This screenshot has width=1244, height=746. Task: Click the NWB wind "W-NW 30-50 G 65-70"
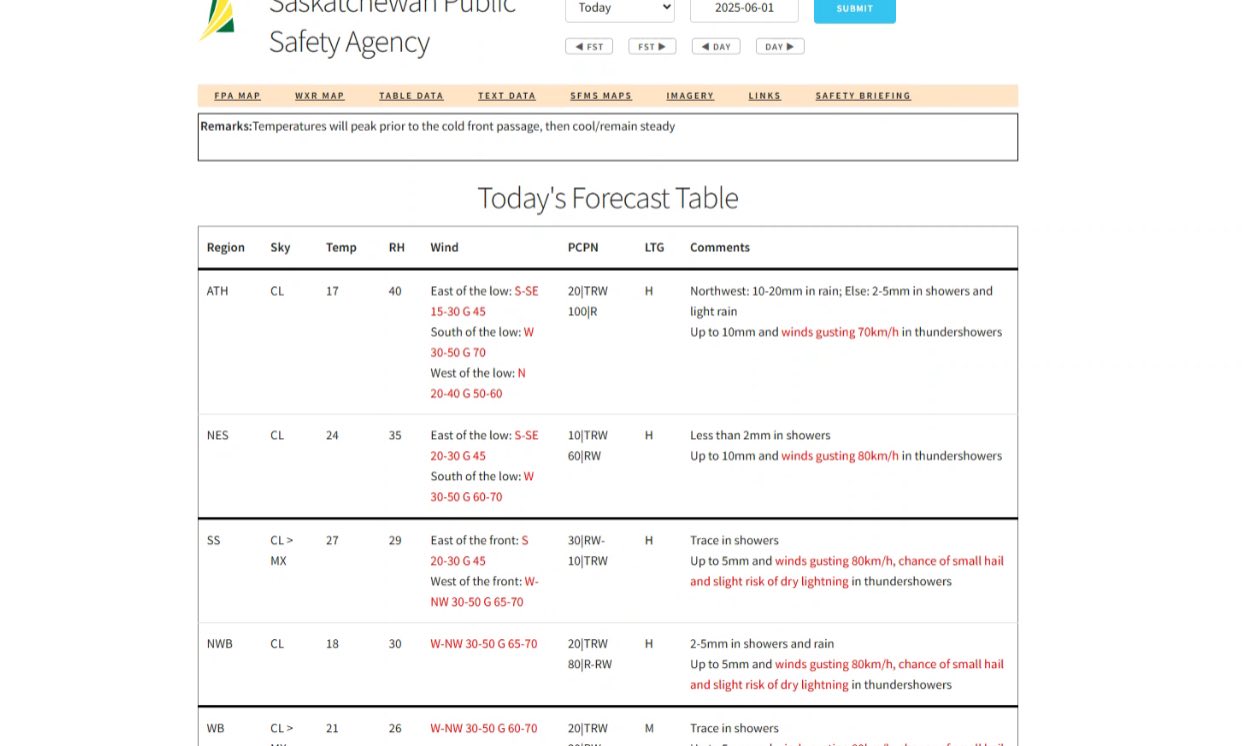[x=484, y=644]
